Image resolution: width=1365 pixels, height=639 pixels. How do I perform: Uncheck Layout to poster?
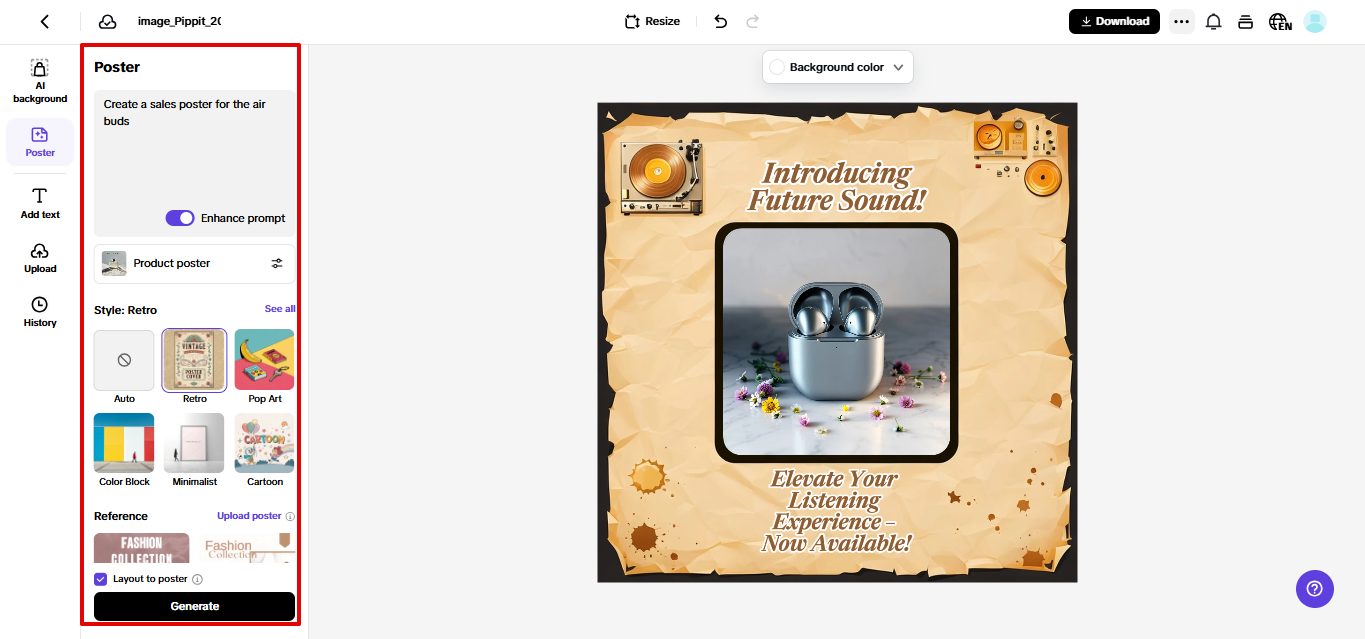[100, 578]
